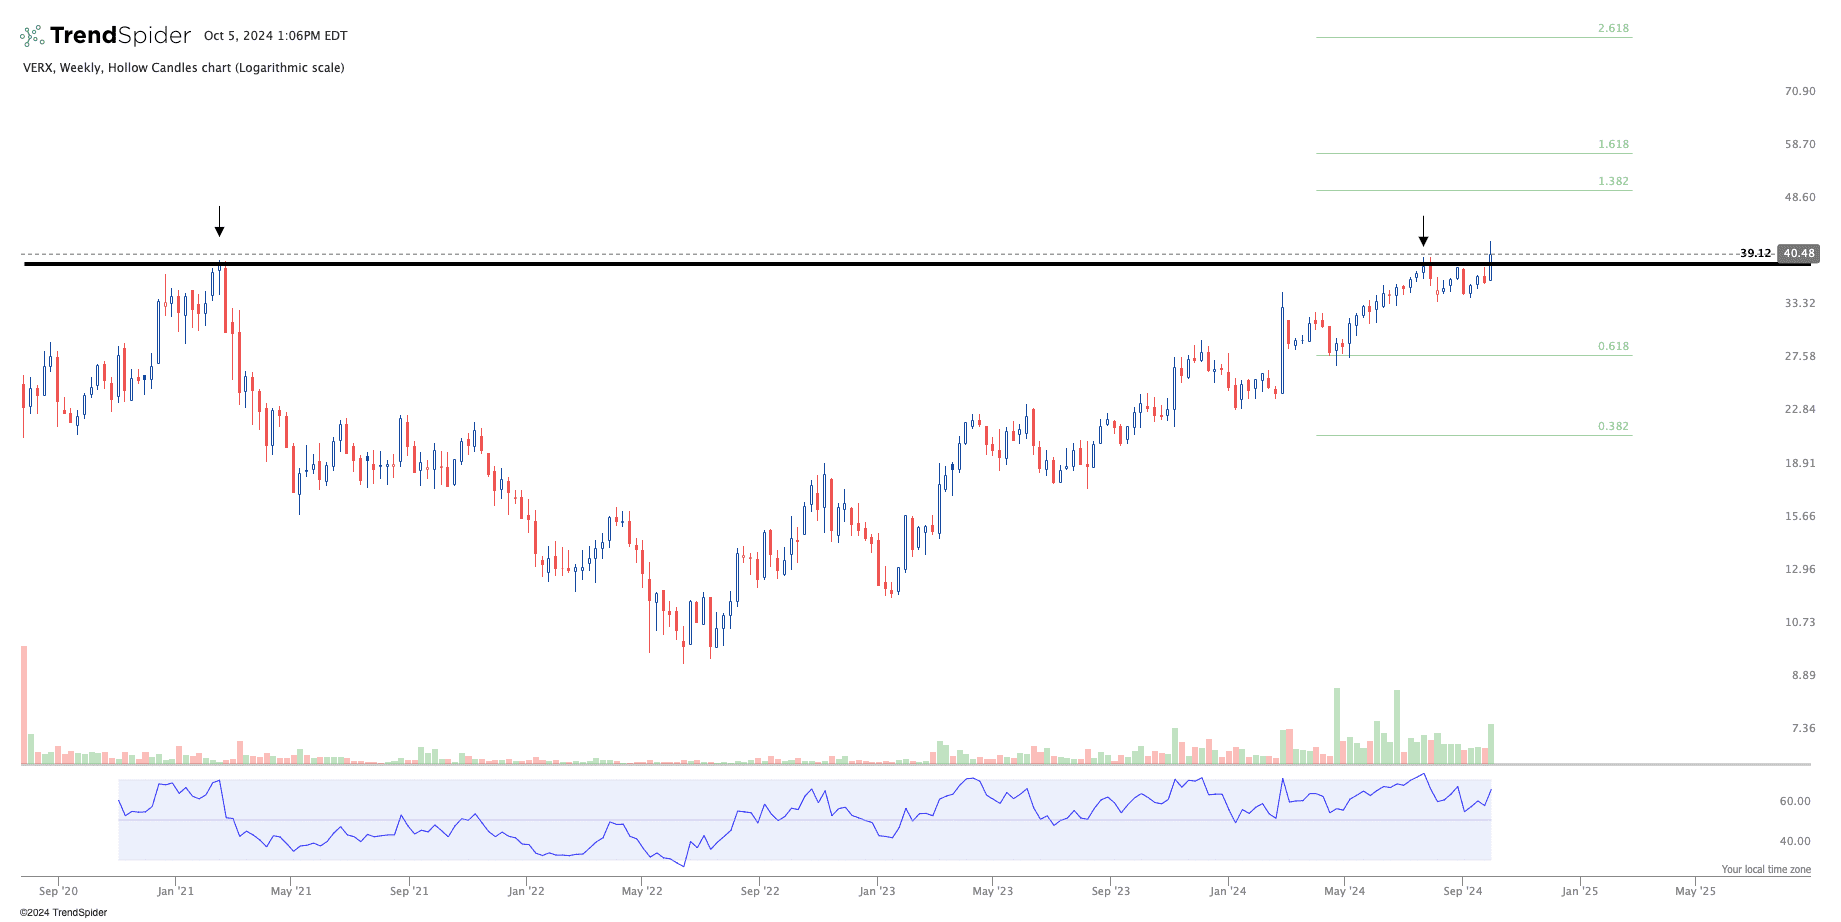This screenshot has width=1841, height=922.
Task: Select the 1.618 Fibonacci extension label
Action: (x=1613, y=145)
